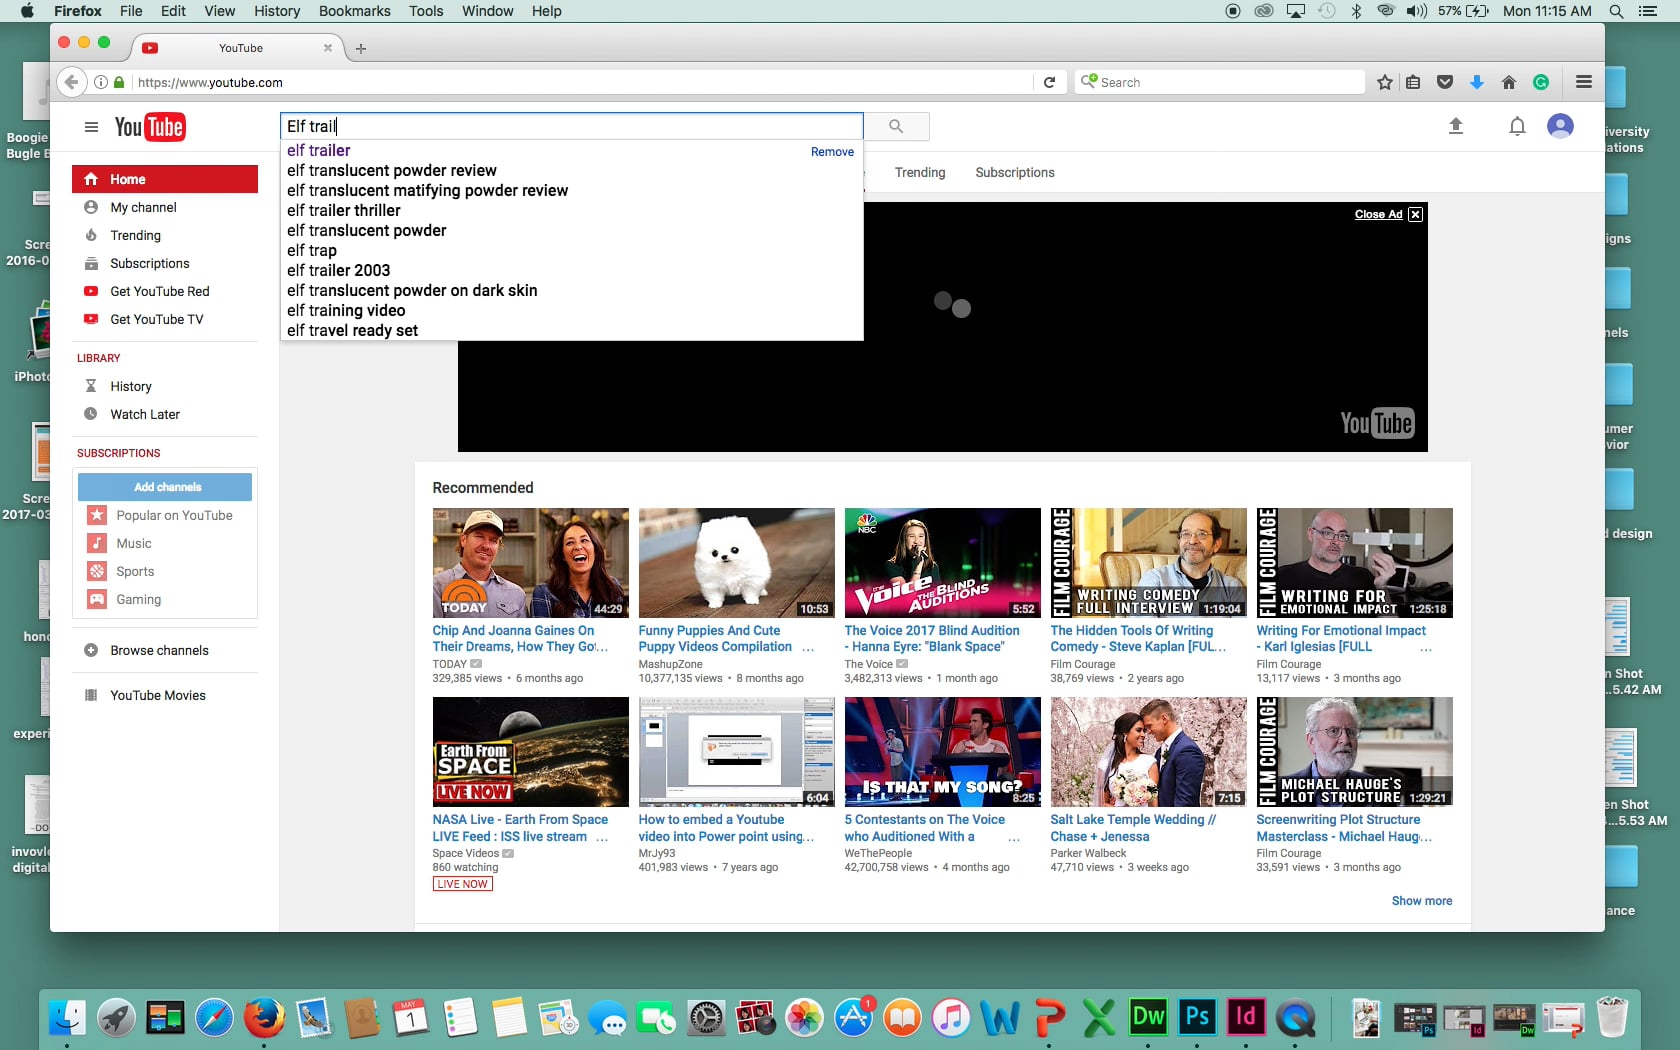This screenshot has height=1050, width=1680.
Task: Open Finder in the Dock
Action: 68,1018
